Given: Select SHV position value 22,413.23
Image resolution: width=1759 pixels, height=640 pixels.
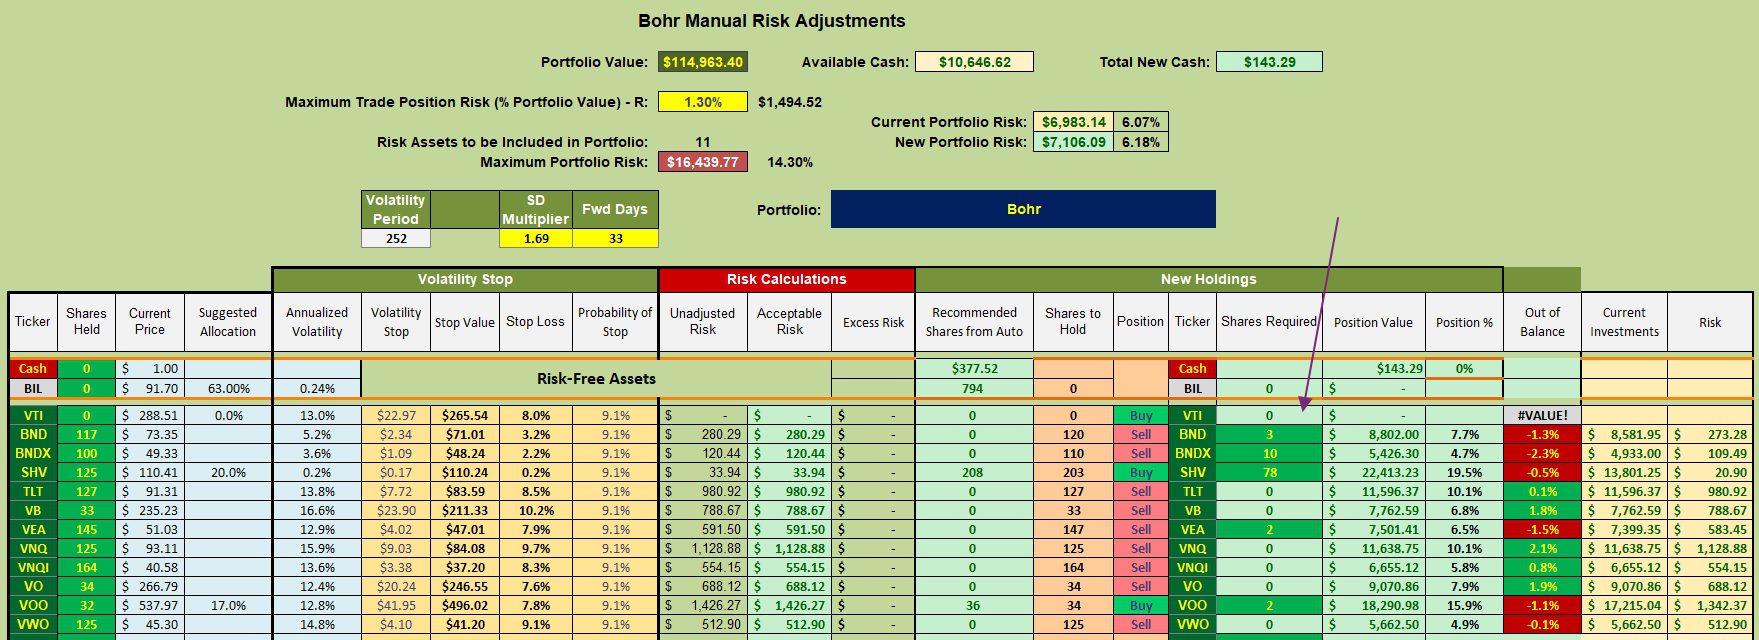Looking at the screenshot, I should point(1374,473).
